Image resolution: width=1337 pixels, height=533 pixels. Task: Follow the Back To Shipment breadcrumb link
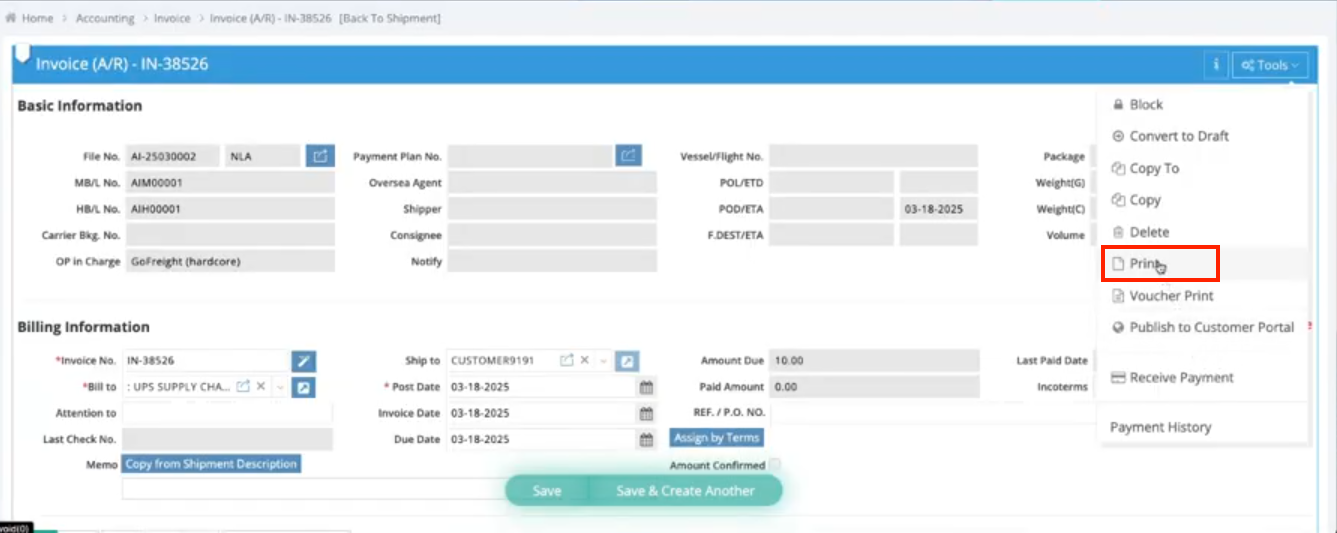pos(390,18)
